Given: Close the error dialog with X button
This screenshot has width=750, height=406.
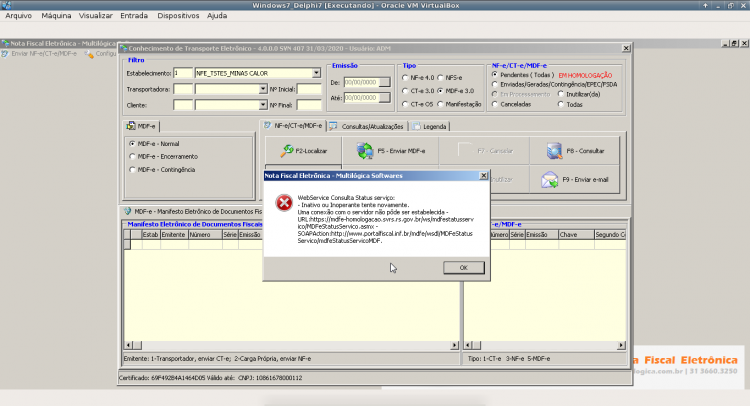Looking at the screenshot, I should (x=484, y=176).
